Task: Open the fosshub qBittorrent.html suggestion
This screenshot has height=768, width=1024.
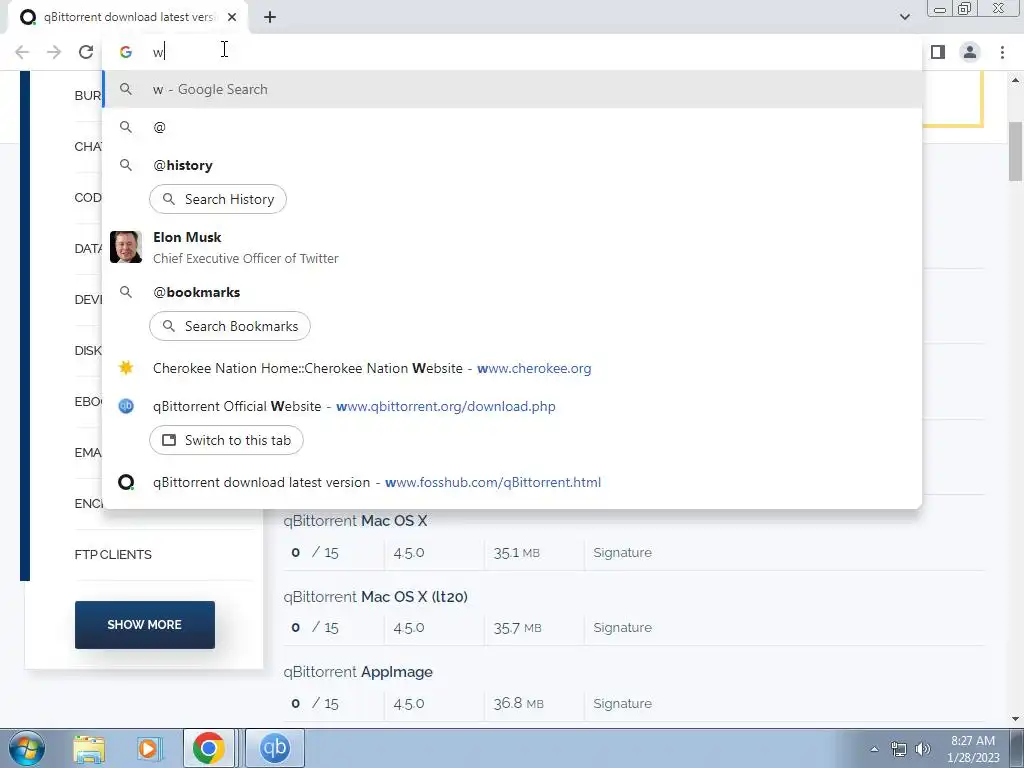Action: pyautogui.click(x=513, y=483)
